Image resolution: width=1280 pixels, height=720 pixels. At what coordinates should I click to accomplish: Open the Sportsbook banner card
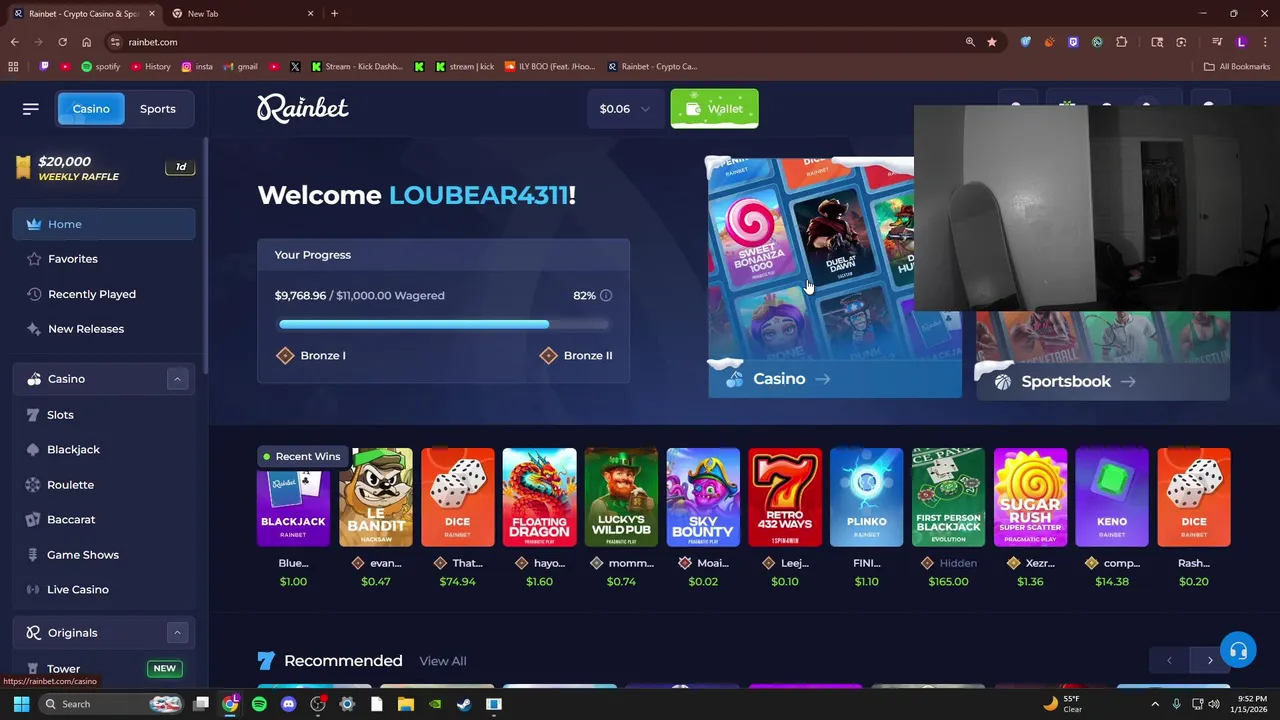point(1102,355)
